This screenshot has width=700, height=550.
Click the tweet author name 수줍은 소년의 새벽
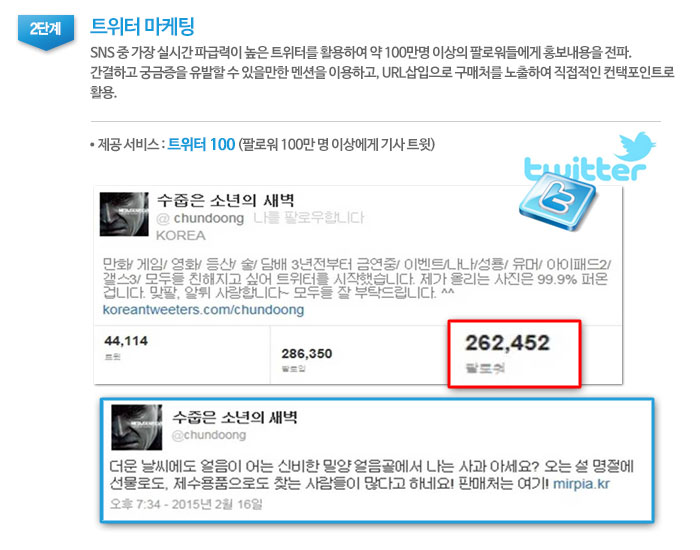235,417
